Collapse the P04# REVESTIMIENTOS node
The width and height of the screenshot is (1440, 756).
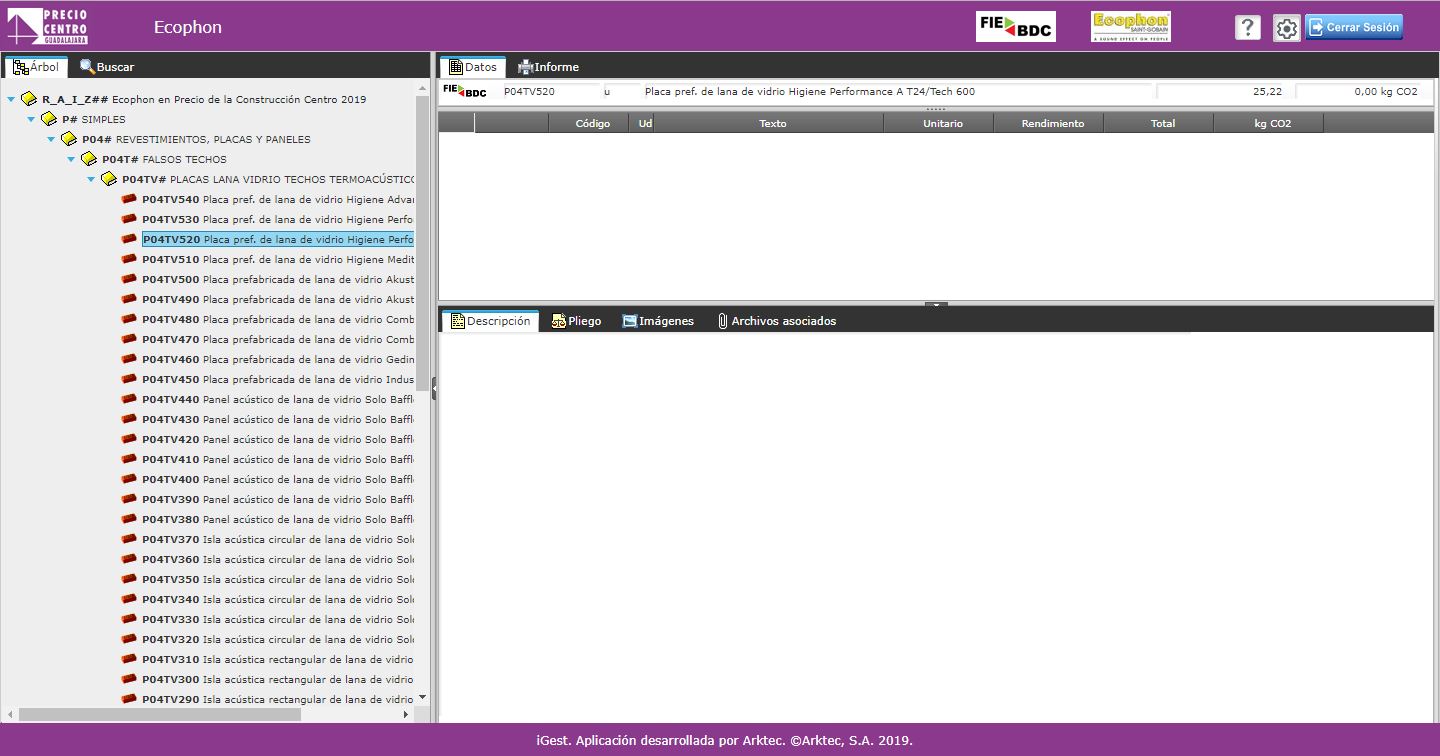point(51,139)
